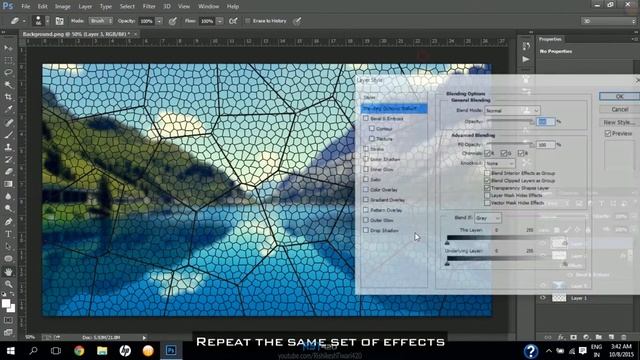This screenshot has width=640, height=360.
Task: Select the Move tool
Action: pos(8,48)
